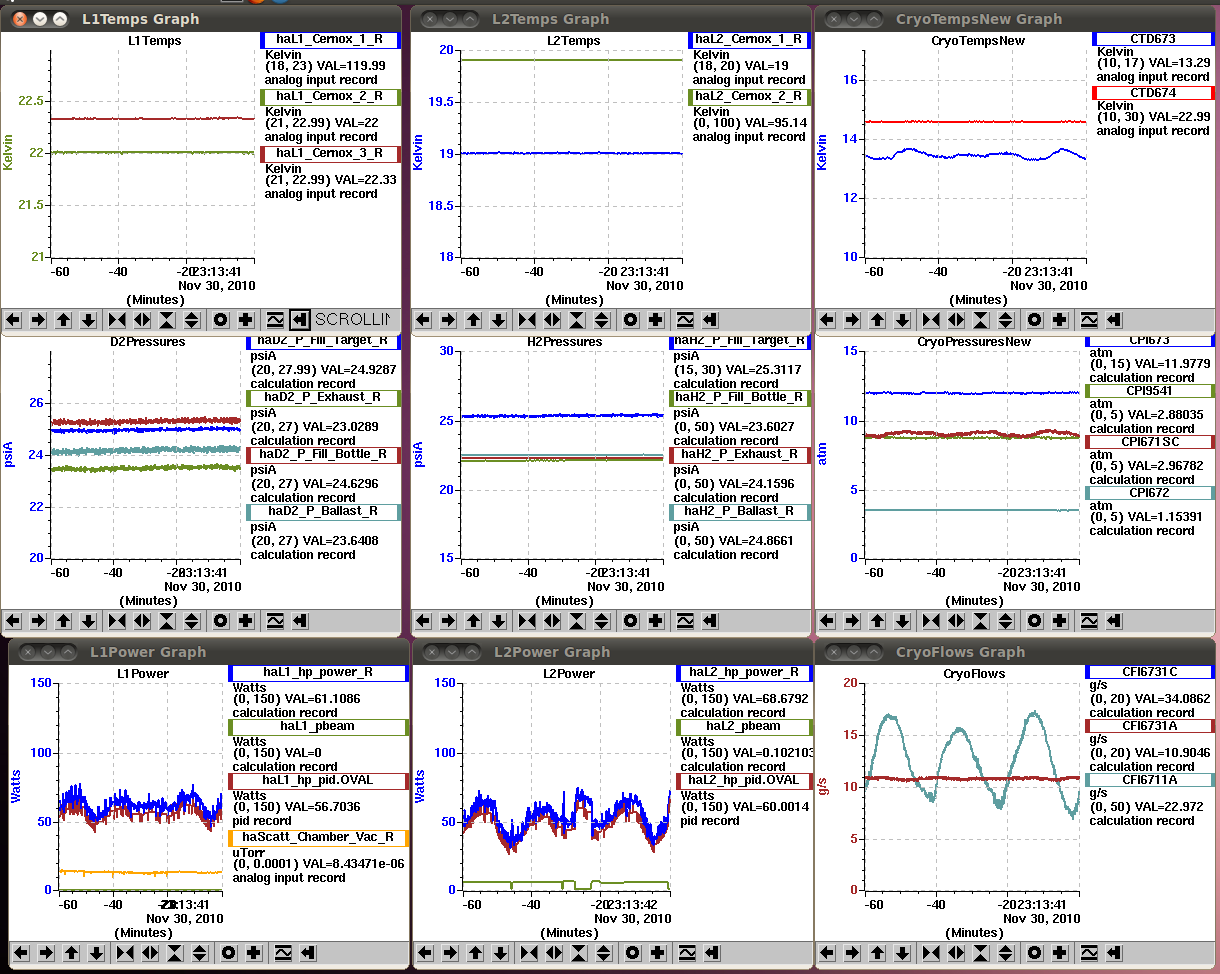Click the horizontal expand icon in the CryoFlows toolbar
Screen dimensions: 1220x974
956,953
